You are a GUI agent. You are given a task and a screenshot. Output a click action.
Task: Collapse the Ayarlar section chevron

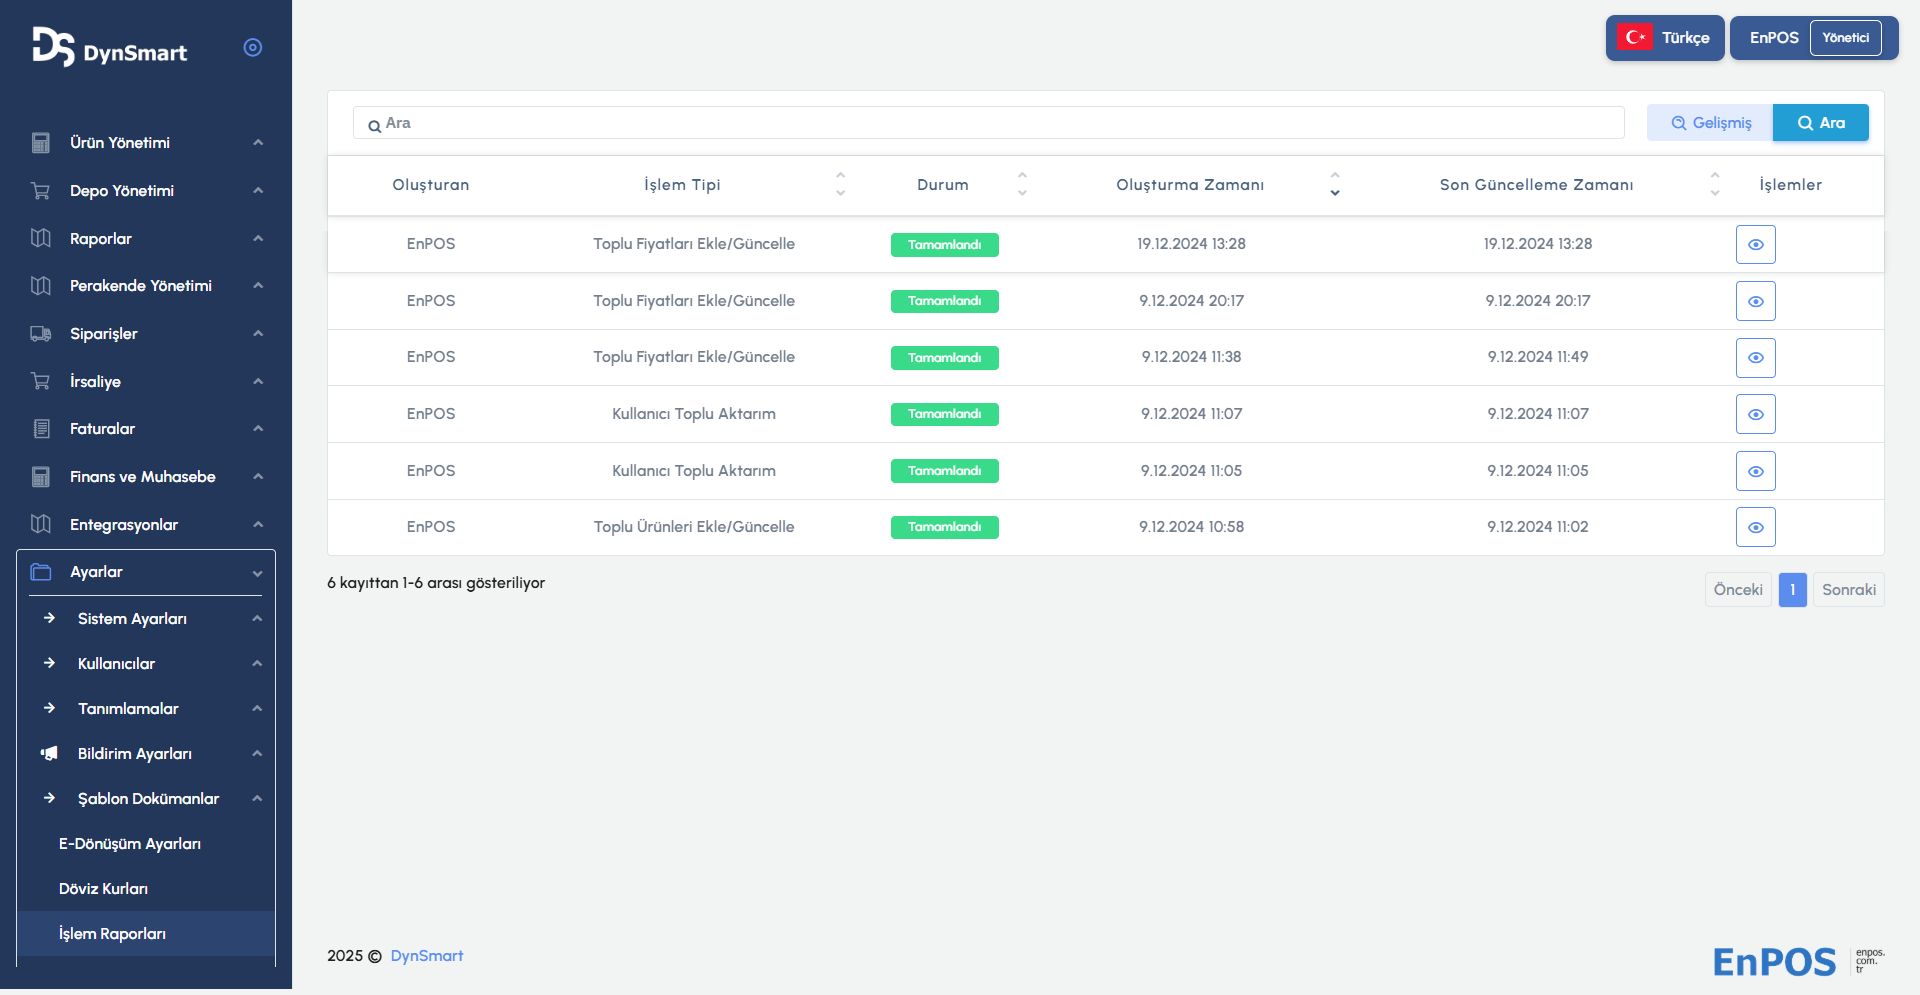pos(258,573)
